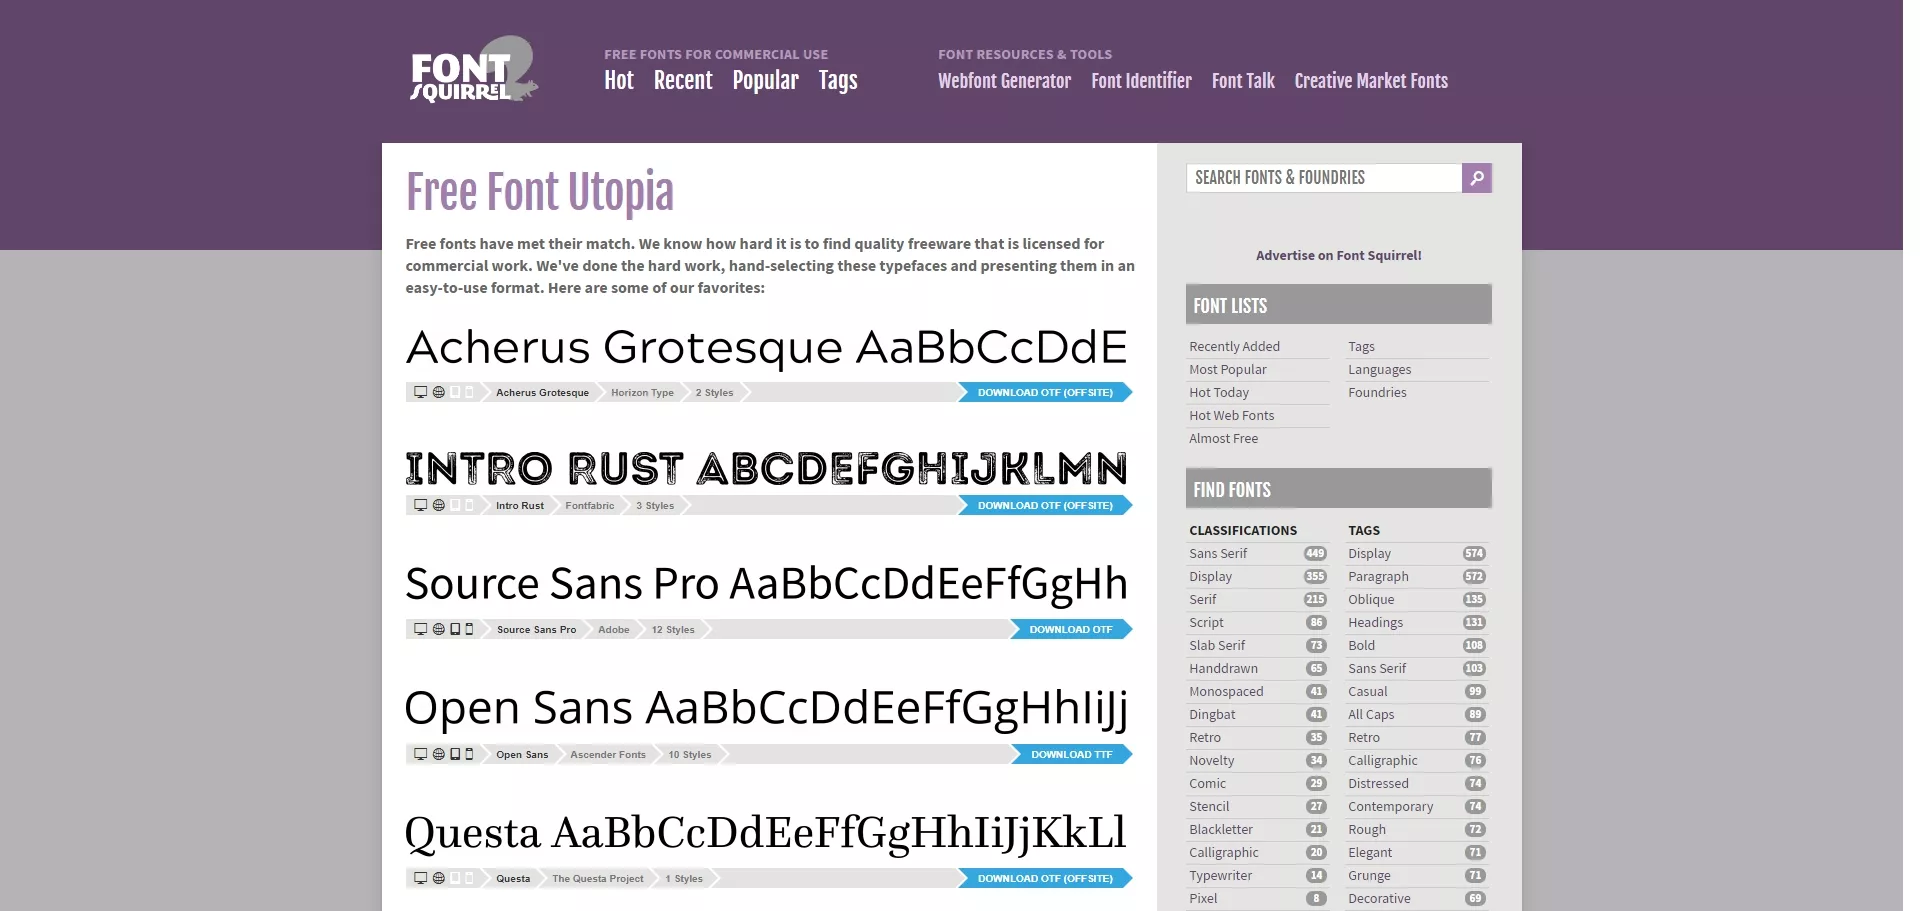Click phone app icon for Source Sans Pro

pos(469,629)
